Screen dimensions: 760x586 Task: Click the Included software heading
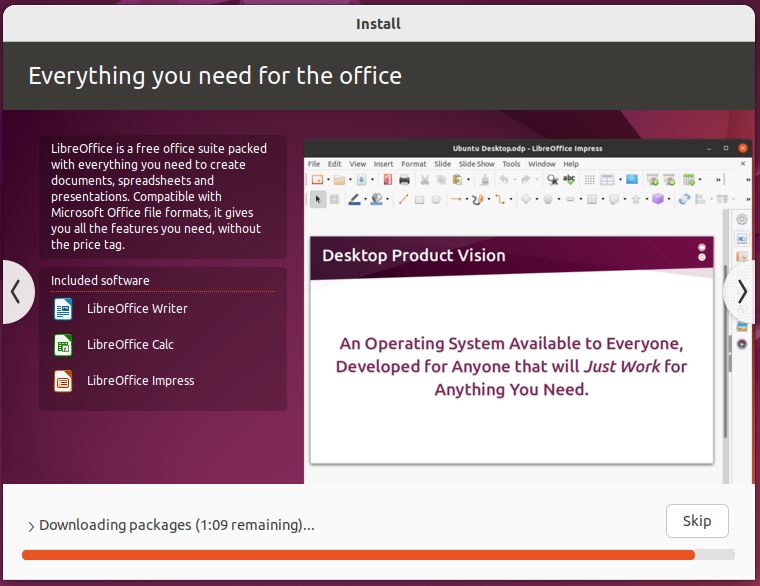click(x=100, y=280)
